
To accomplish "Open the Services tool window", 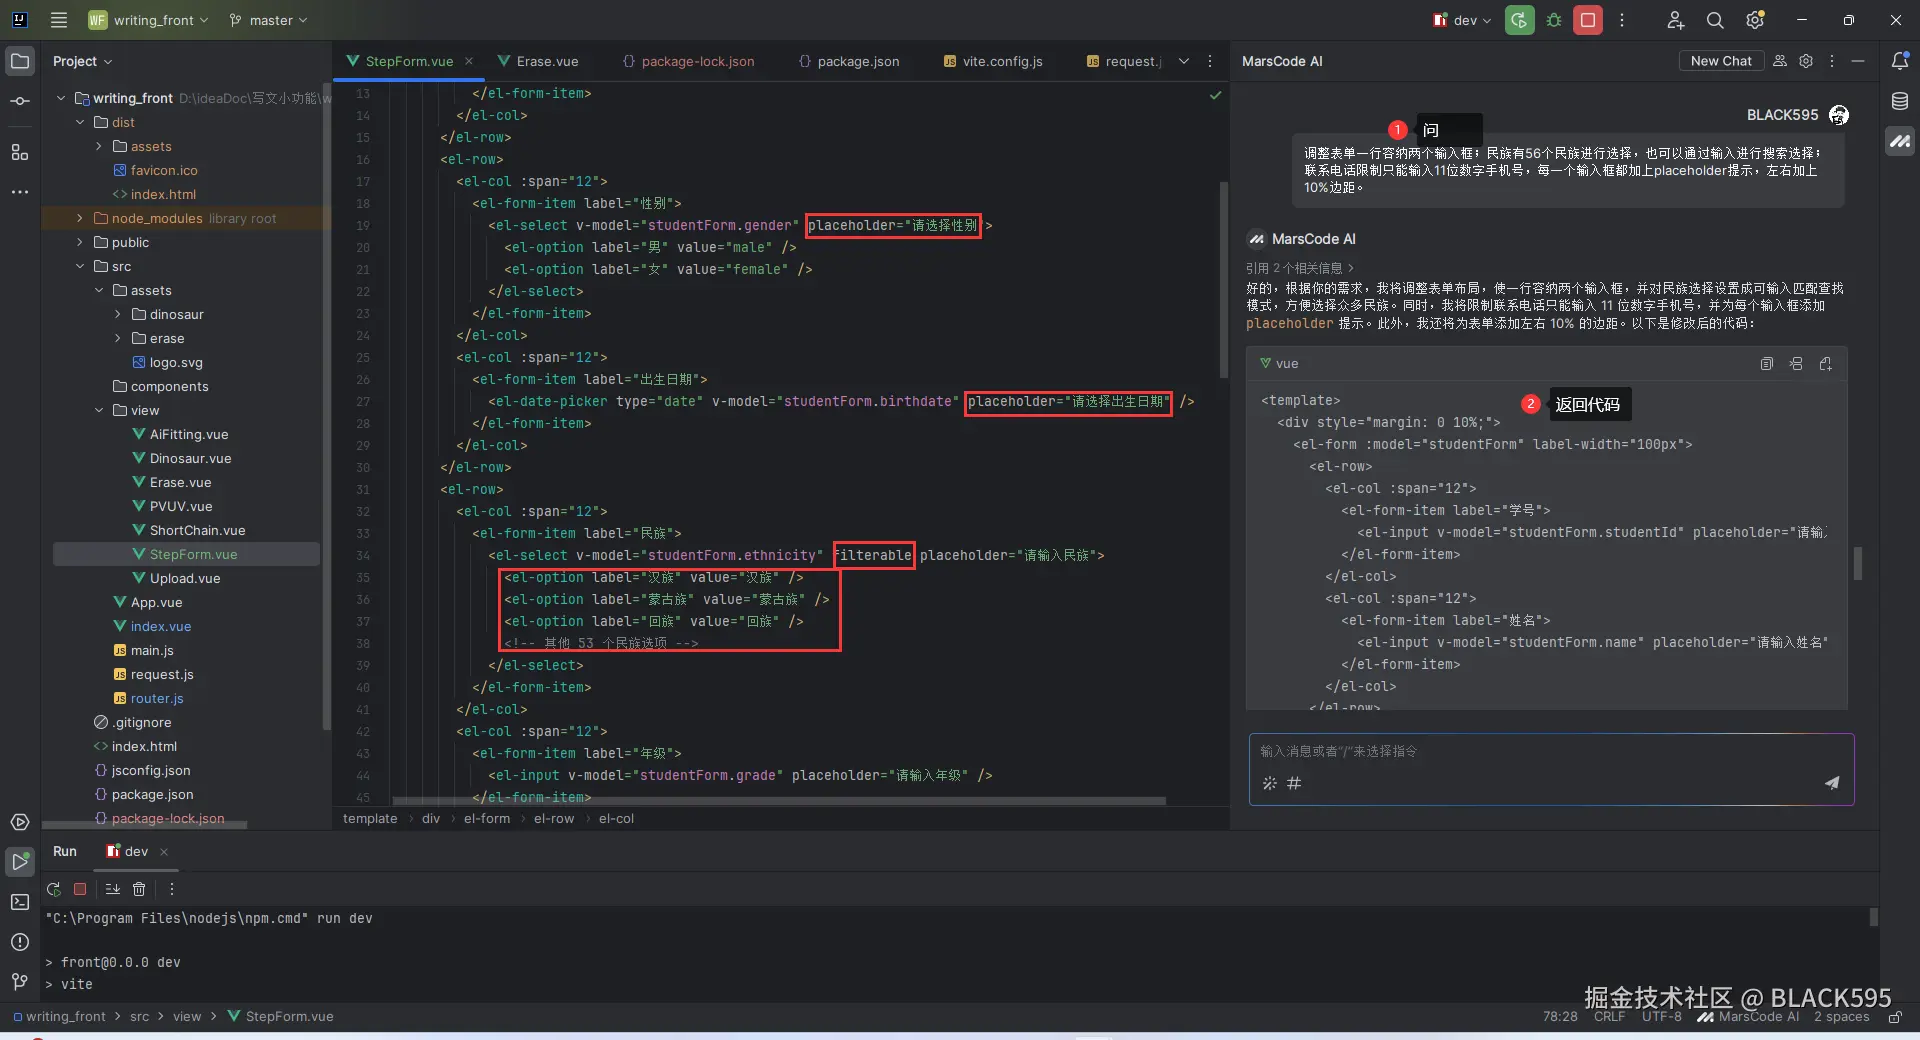I will pyautogui.click(x=20, y=822).
